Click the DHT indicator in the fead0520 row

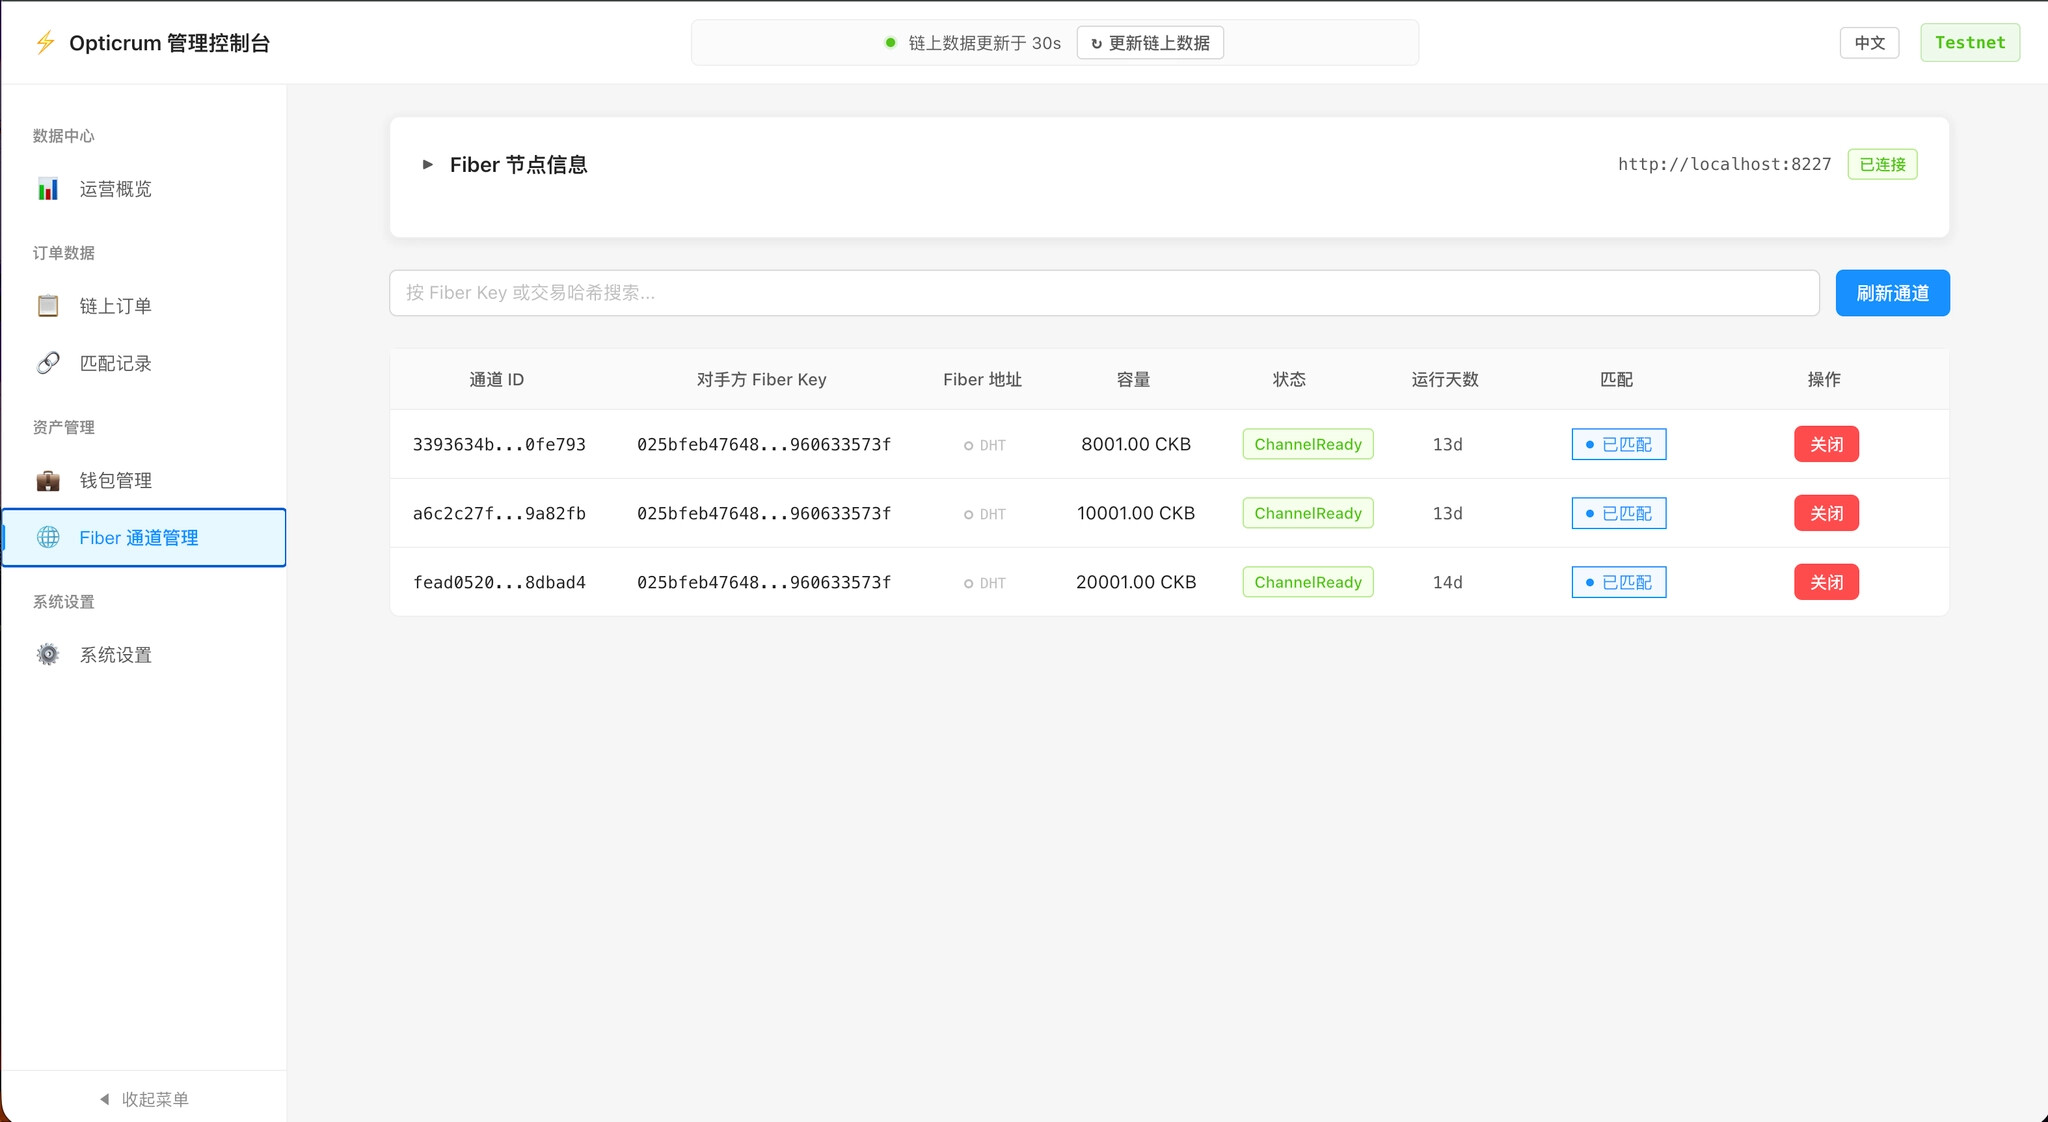click(985, 583)
